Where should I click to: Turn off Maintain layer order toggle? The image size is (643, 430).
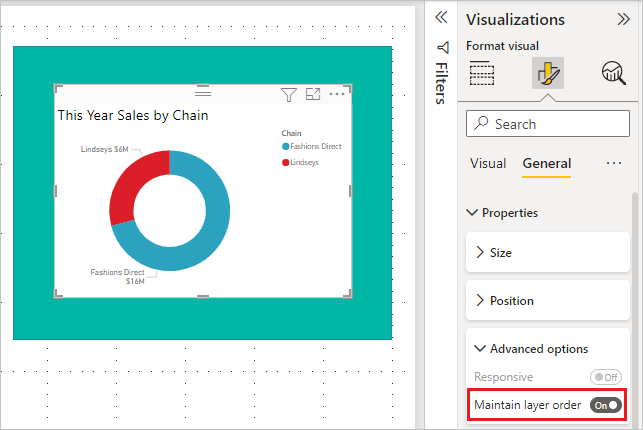coord(605,405)
